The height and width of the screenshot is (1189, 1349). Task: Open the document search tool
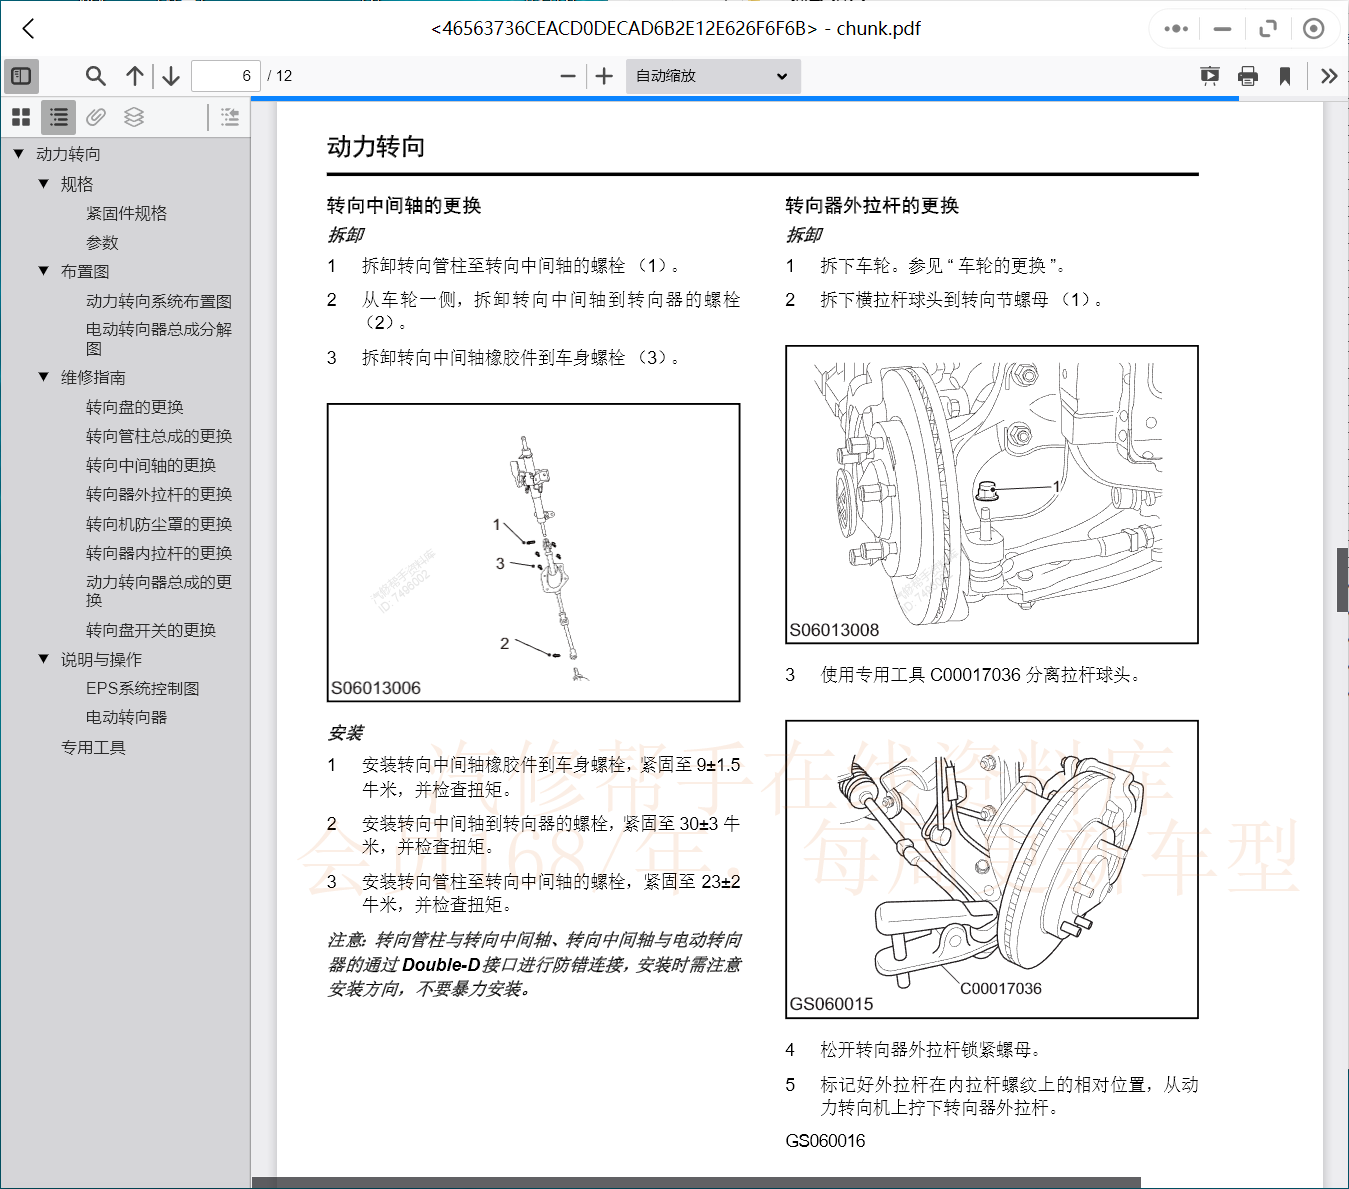[x=95, y=75]
